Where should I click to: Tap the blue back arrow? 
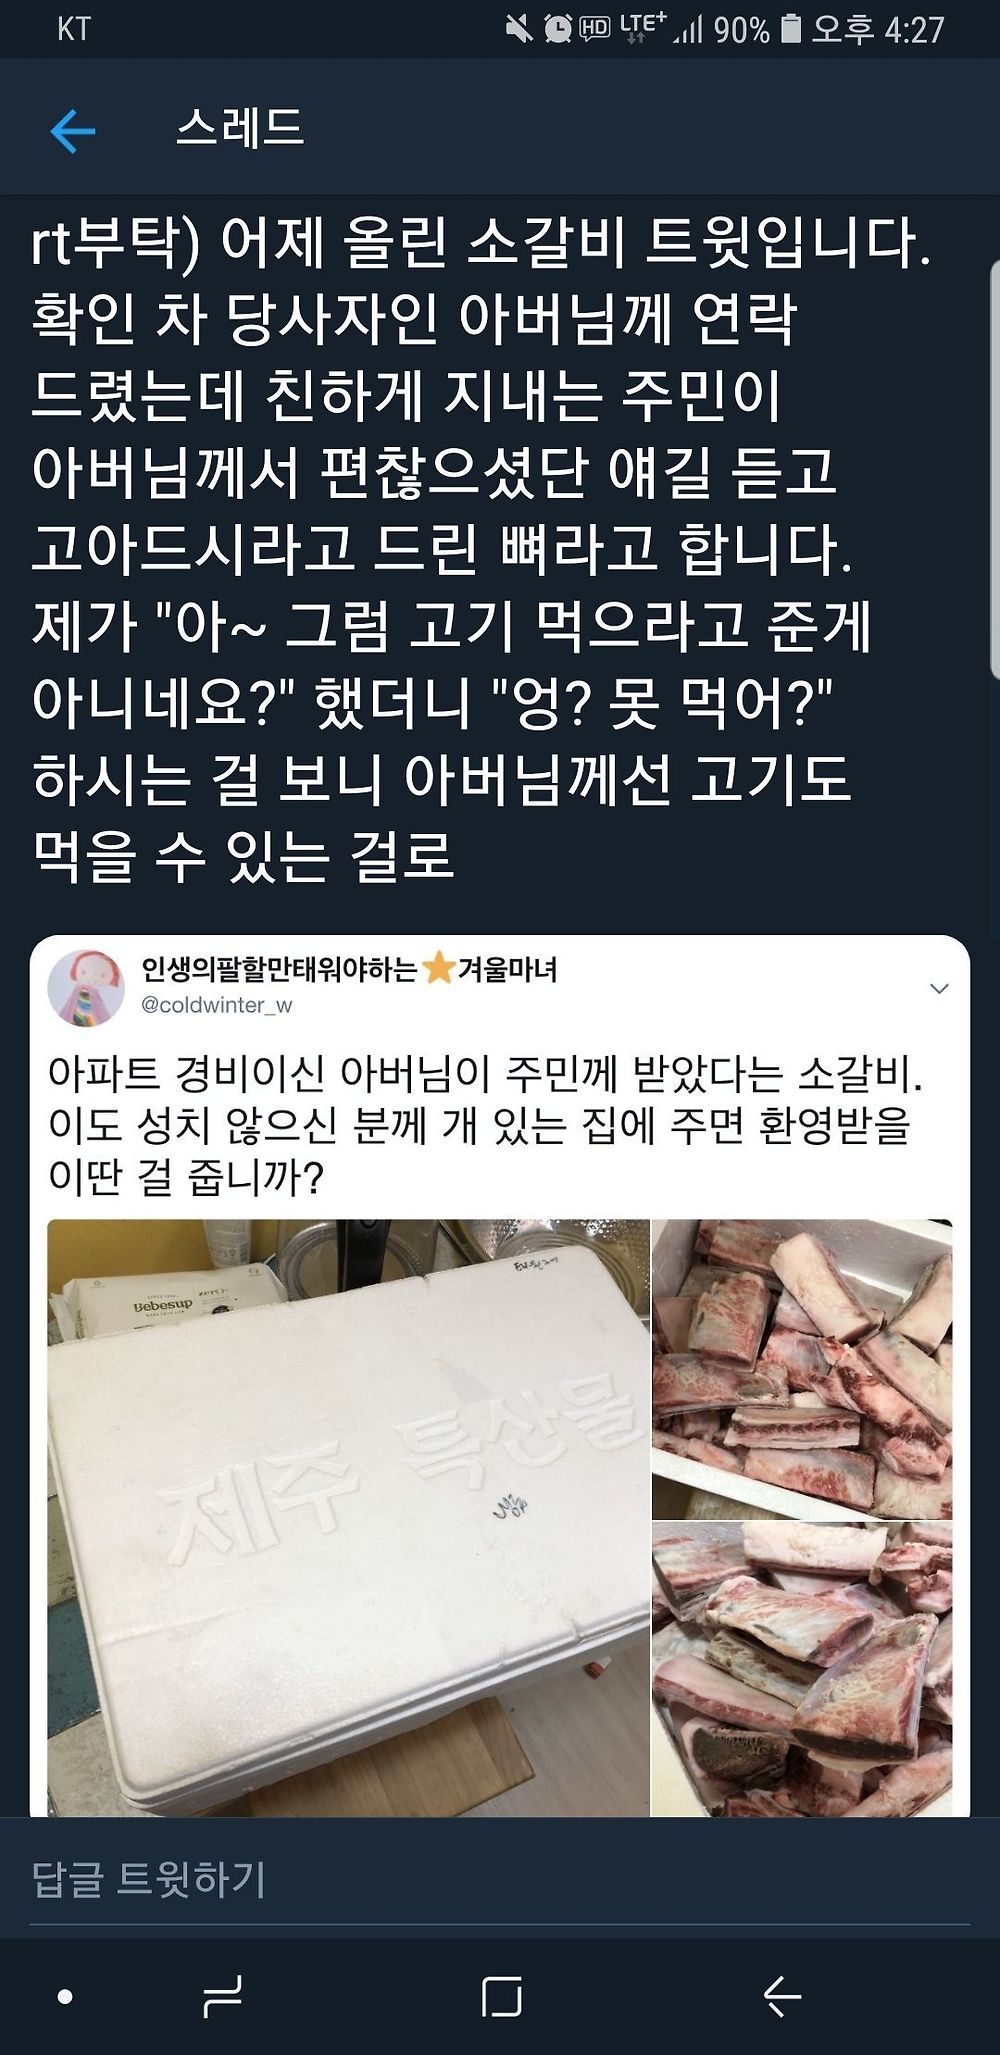tap(72, 131)
